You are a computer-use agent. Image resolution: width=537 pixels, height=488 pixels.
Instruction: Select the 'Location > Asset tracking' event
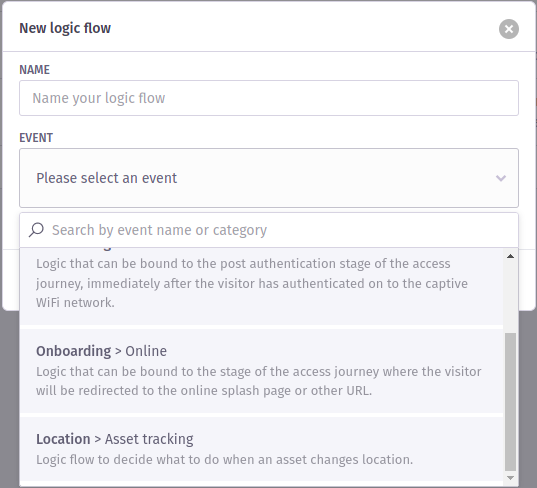click(261, 449)
